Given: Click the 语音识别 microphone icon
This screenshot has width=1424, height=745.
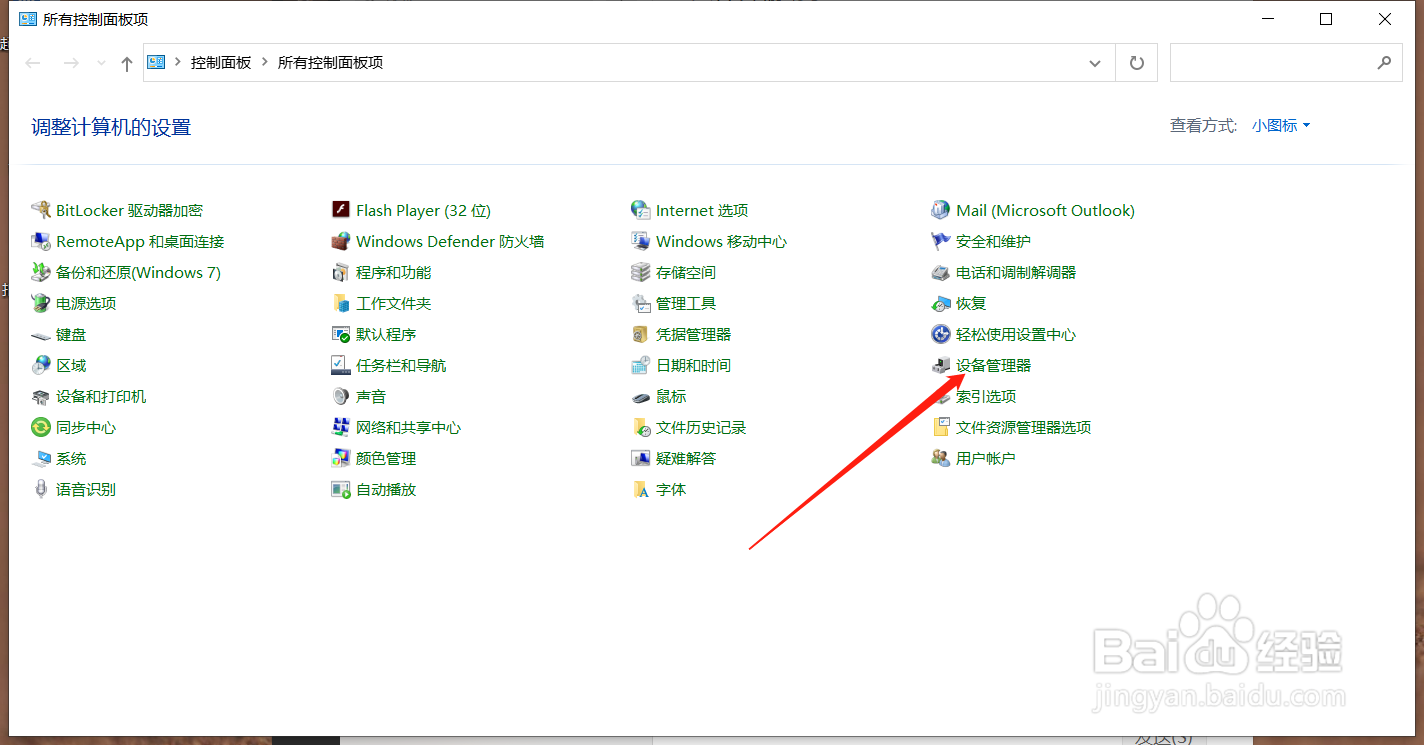Looking at the screenshot, I should tap(41, 489).
